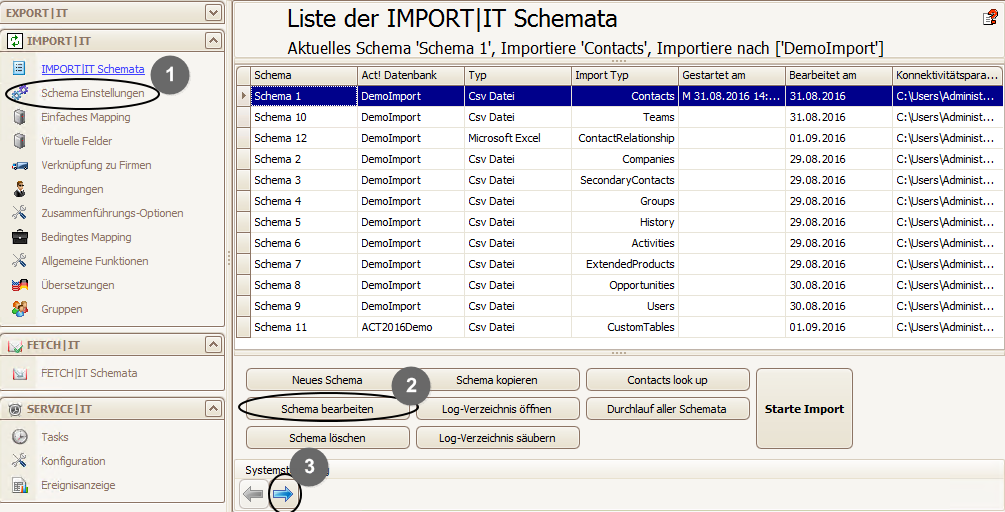
Task: Click the IMPORT|IT panel header icon
Action: 14,41
